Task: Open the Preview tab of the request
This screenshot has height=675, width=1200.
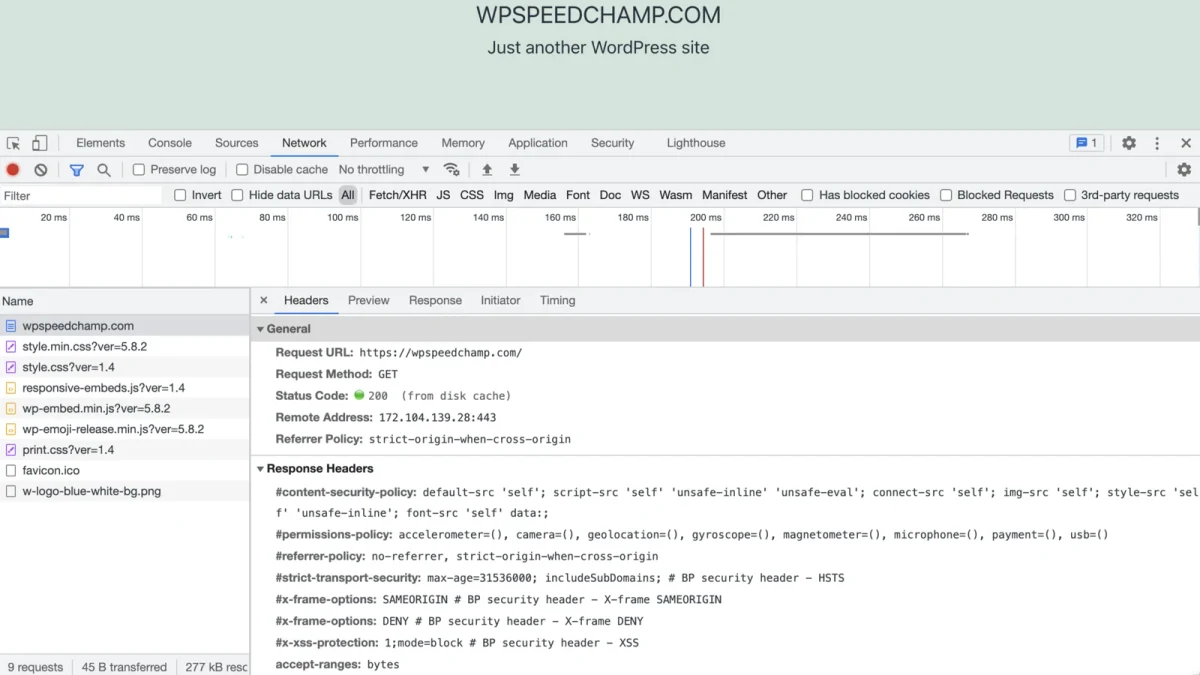Action: (x=369, y=300)
